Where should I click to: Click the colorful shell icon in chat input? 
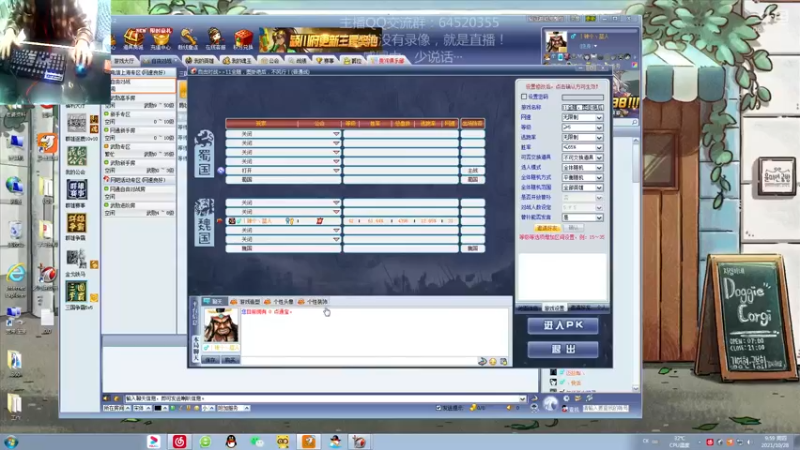point(482,361)
